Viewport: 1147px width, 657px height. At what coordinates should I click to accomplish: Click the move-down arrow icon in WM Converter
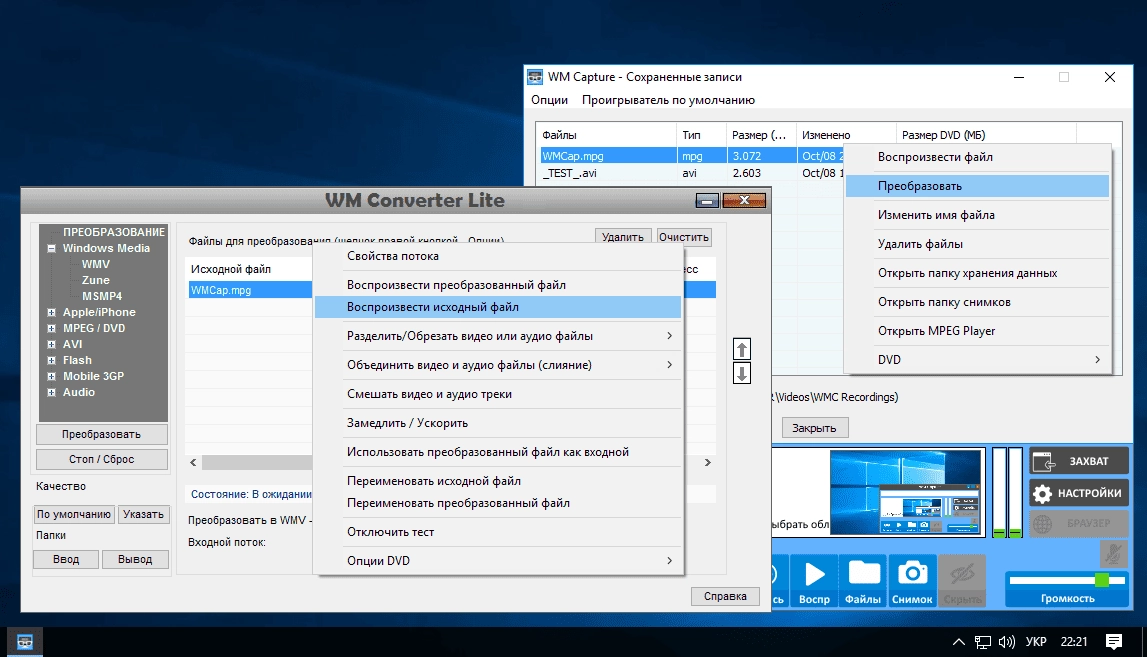tap(742, 374)
